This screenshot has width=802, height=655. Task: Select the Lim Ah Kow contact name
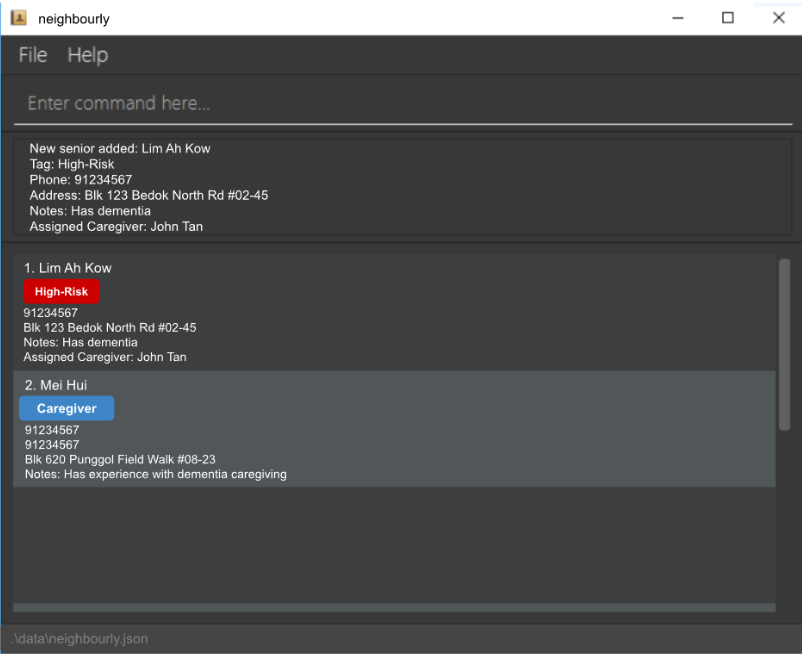click(x=68, y=268)
